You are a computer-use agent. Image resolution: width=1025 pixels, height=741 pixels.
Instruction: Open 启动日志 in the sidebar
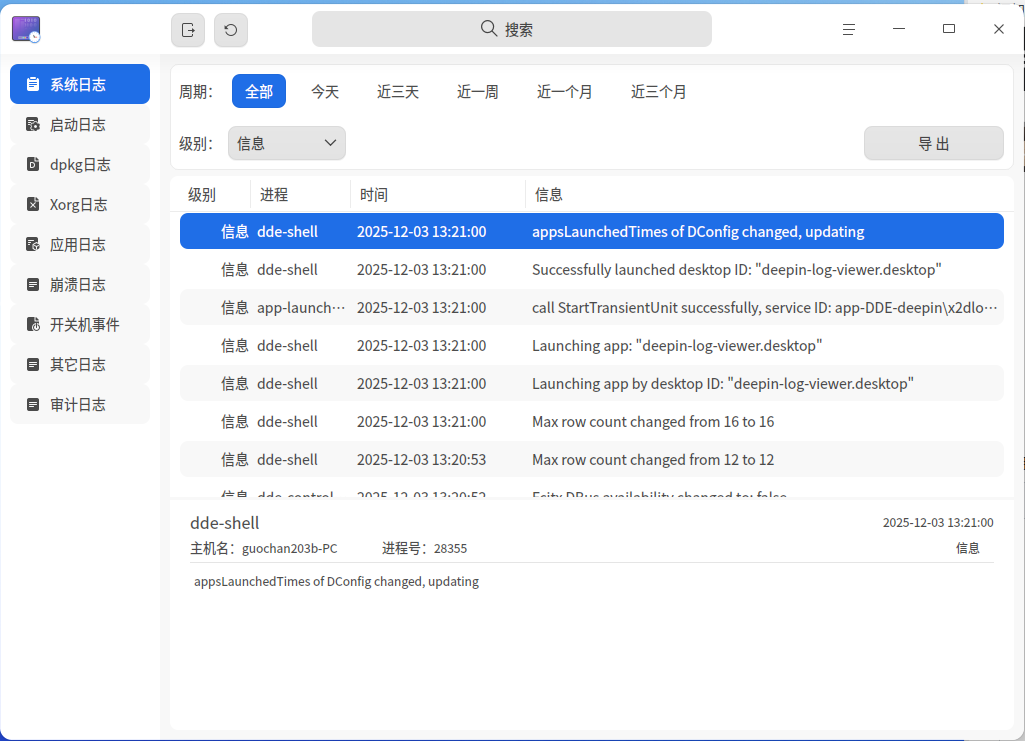click(80, 124)
